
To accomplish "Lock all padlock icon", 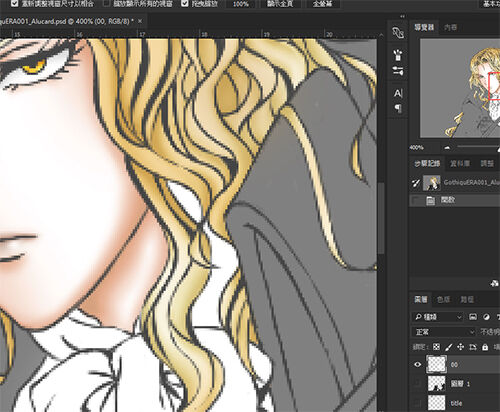I will point(485,347).
